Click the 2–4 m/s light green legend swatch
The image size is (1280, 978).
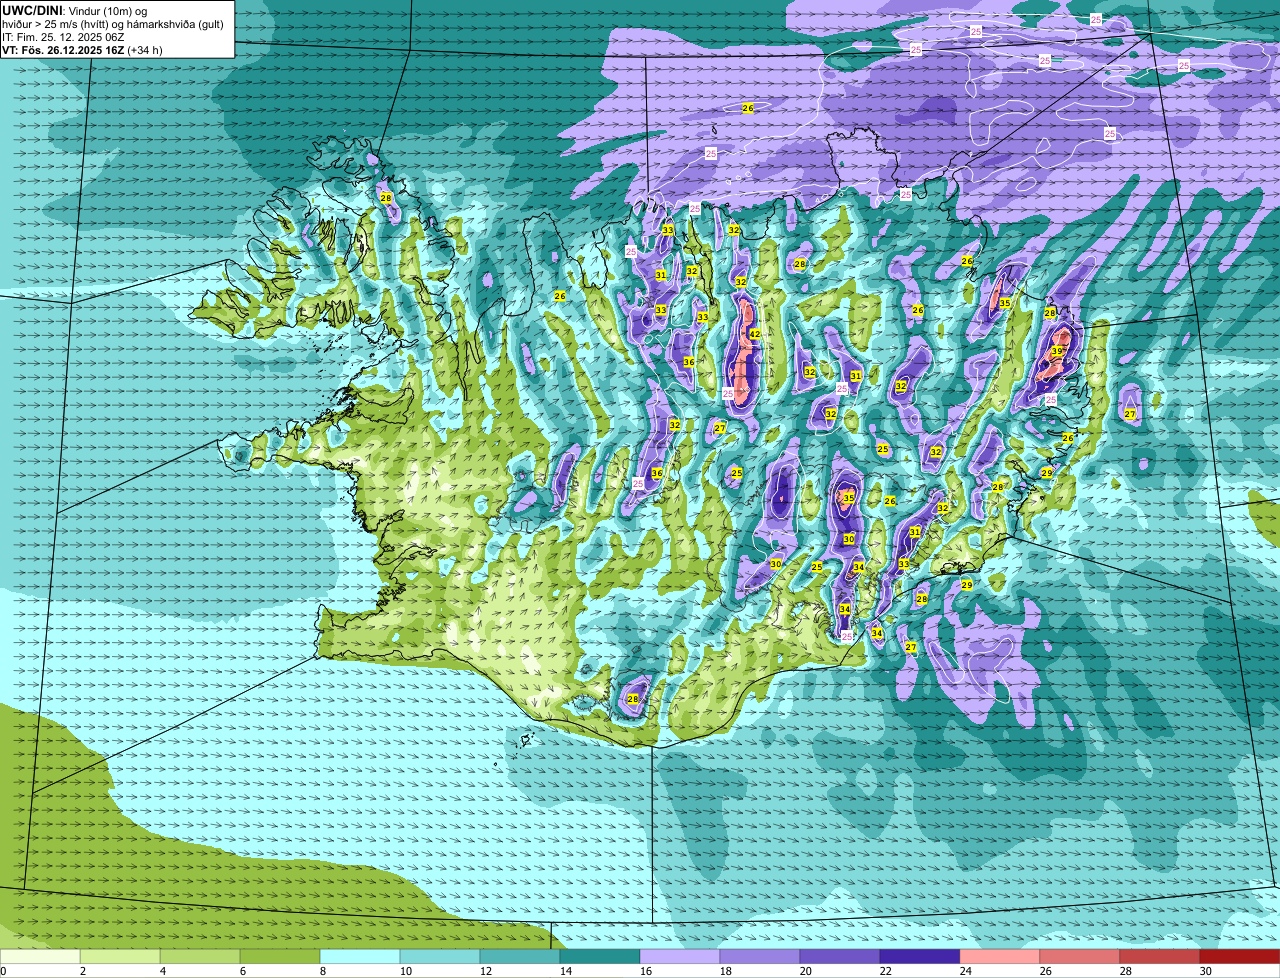[120, 956]
